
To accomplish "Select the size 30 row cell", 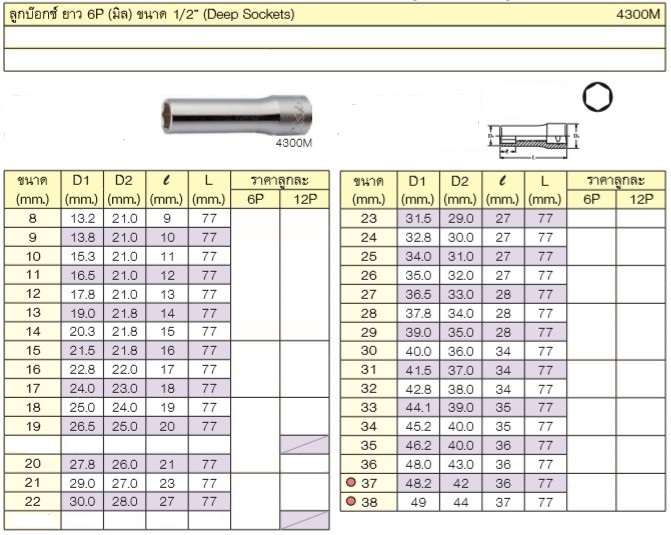I will [x=368, y=351].
